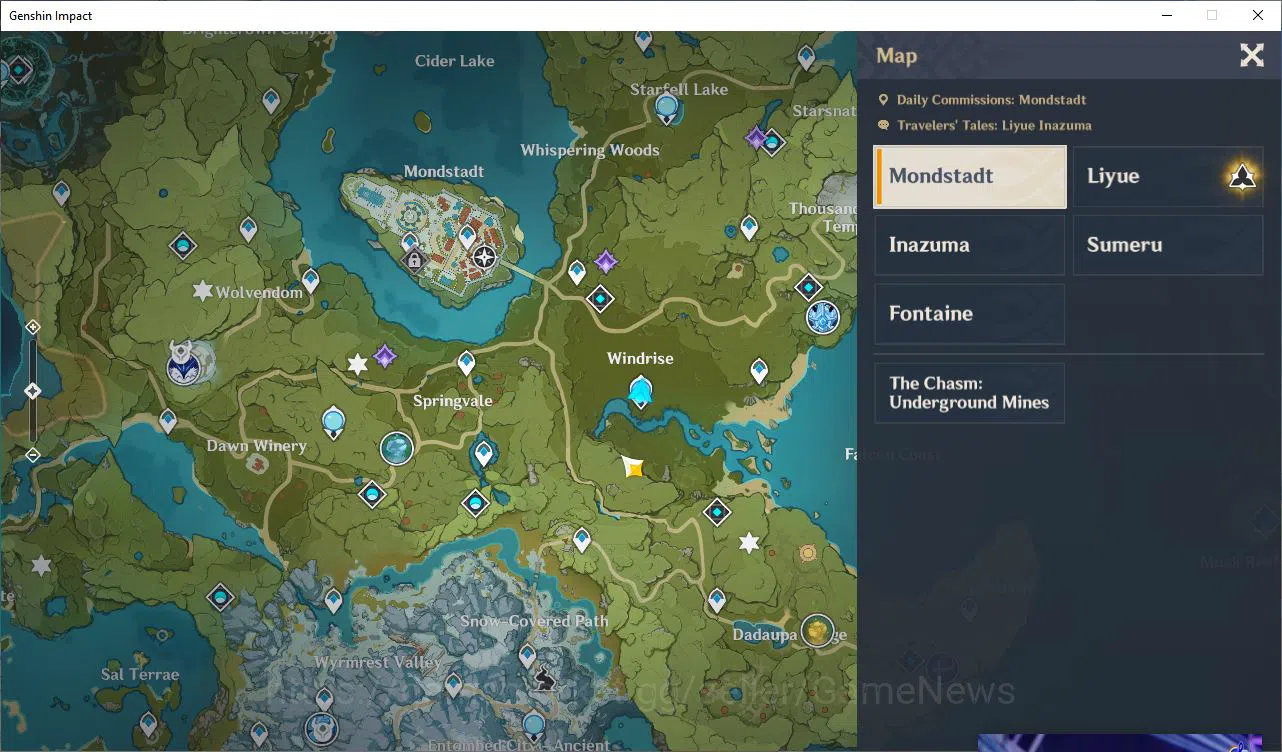Click the Springvale map label
The width and height of the screenshot is (1282, 752).
point(453,401)
